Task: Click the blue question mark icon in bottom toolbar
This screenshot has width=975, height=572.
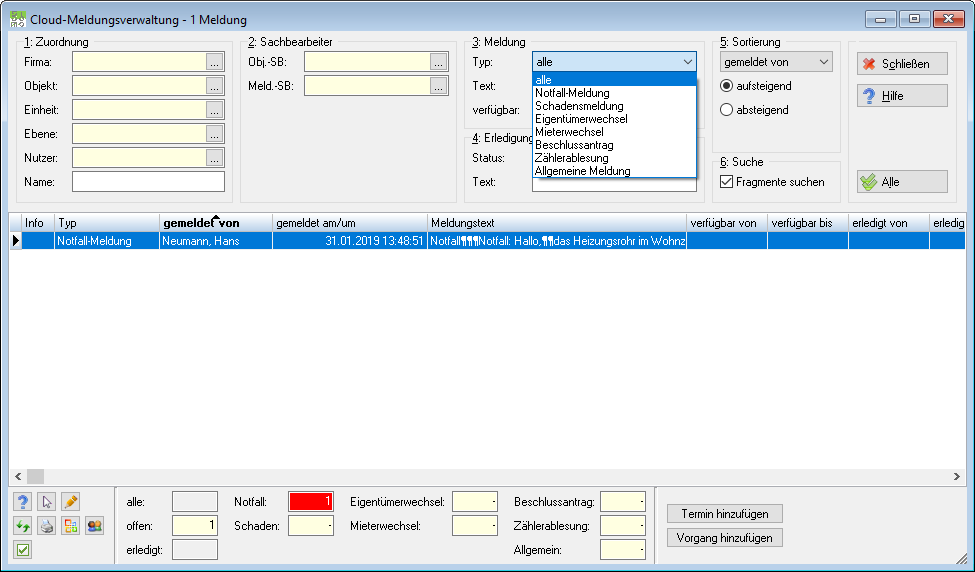Action: [23, 502]
